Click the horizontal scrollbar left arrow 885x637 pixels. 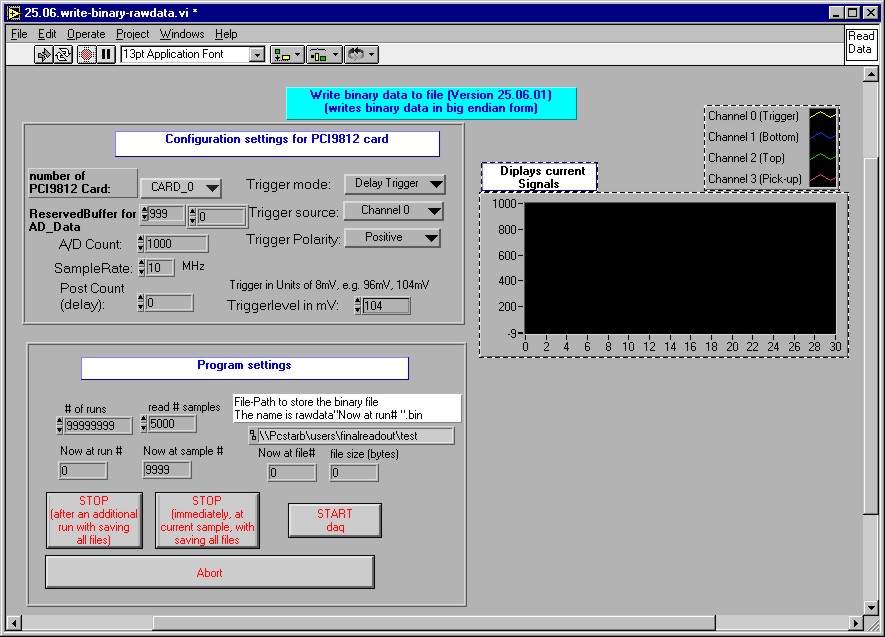coord(14,623)
